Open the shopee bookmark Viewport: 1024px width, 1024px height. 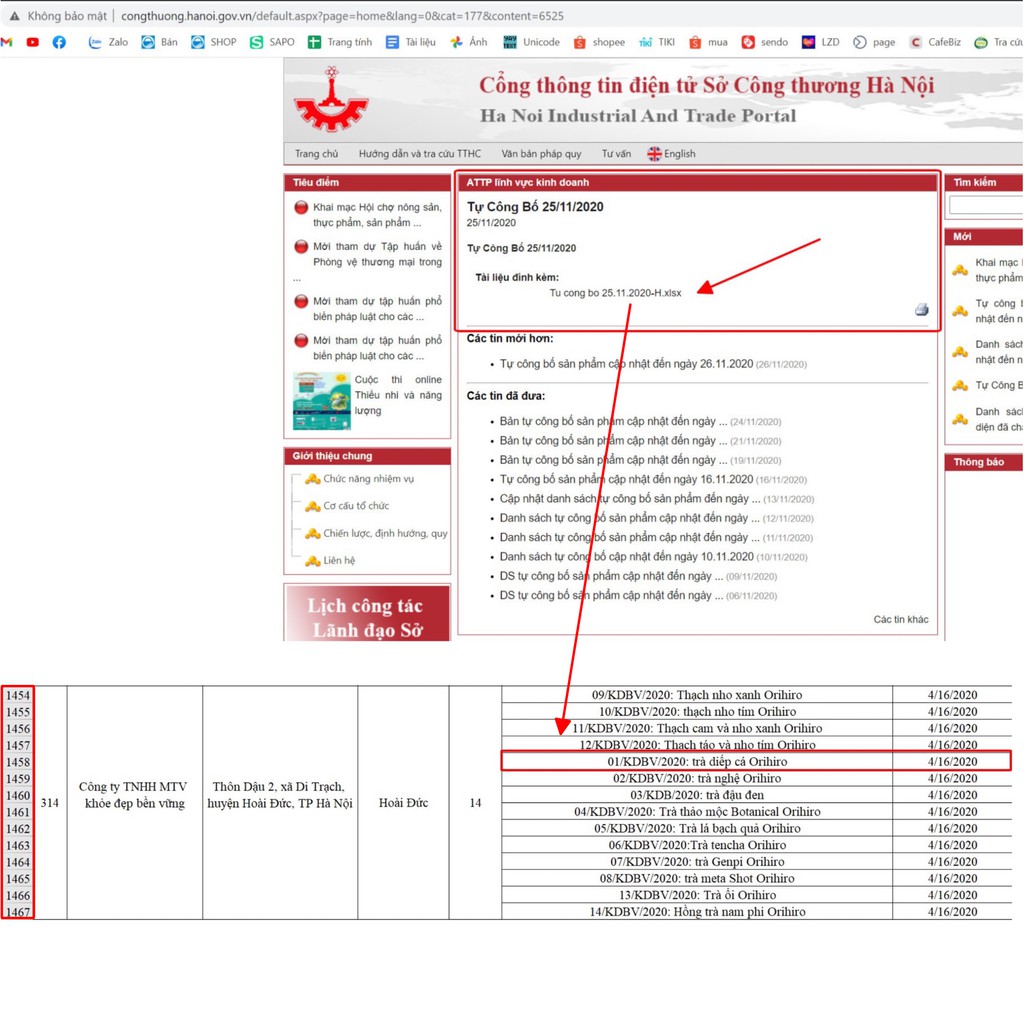coord(599,42)
